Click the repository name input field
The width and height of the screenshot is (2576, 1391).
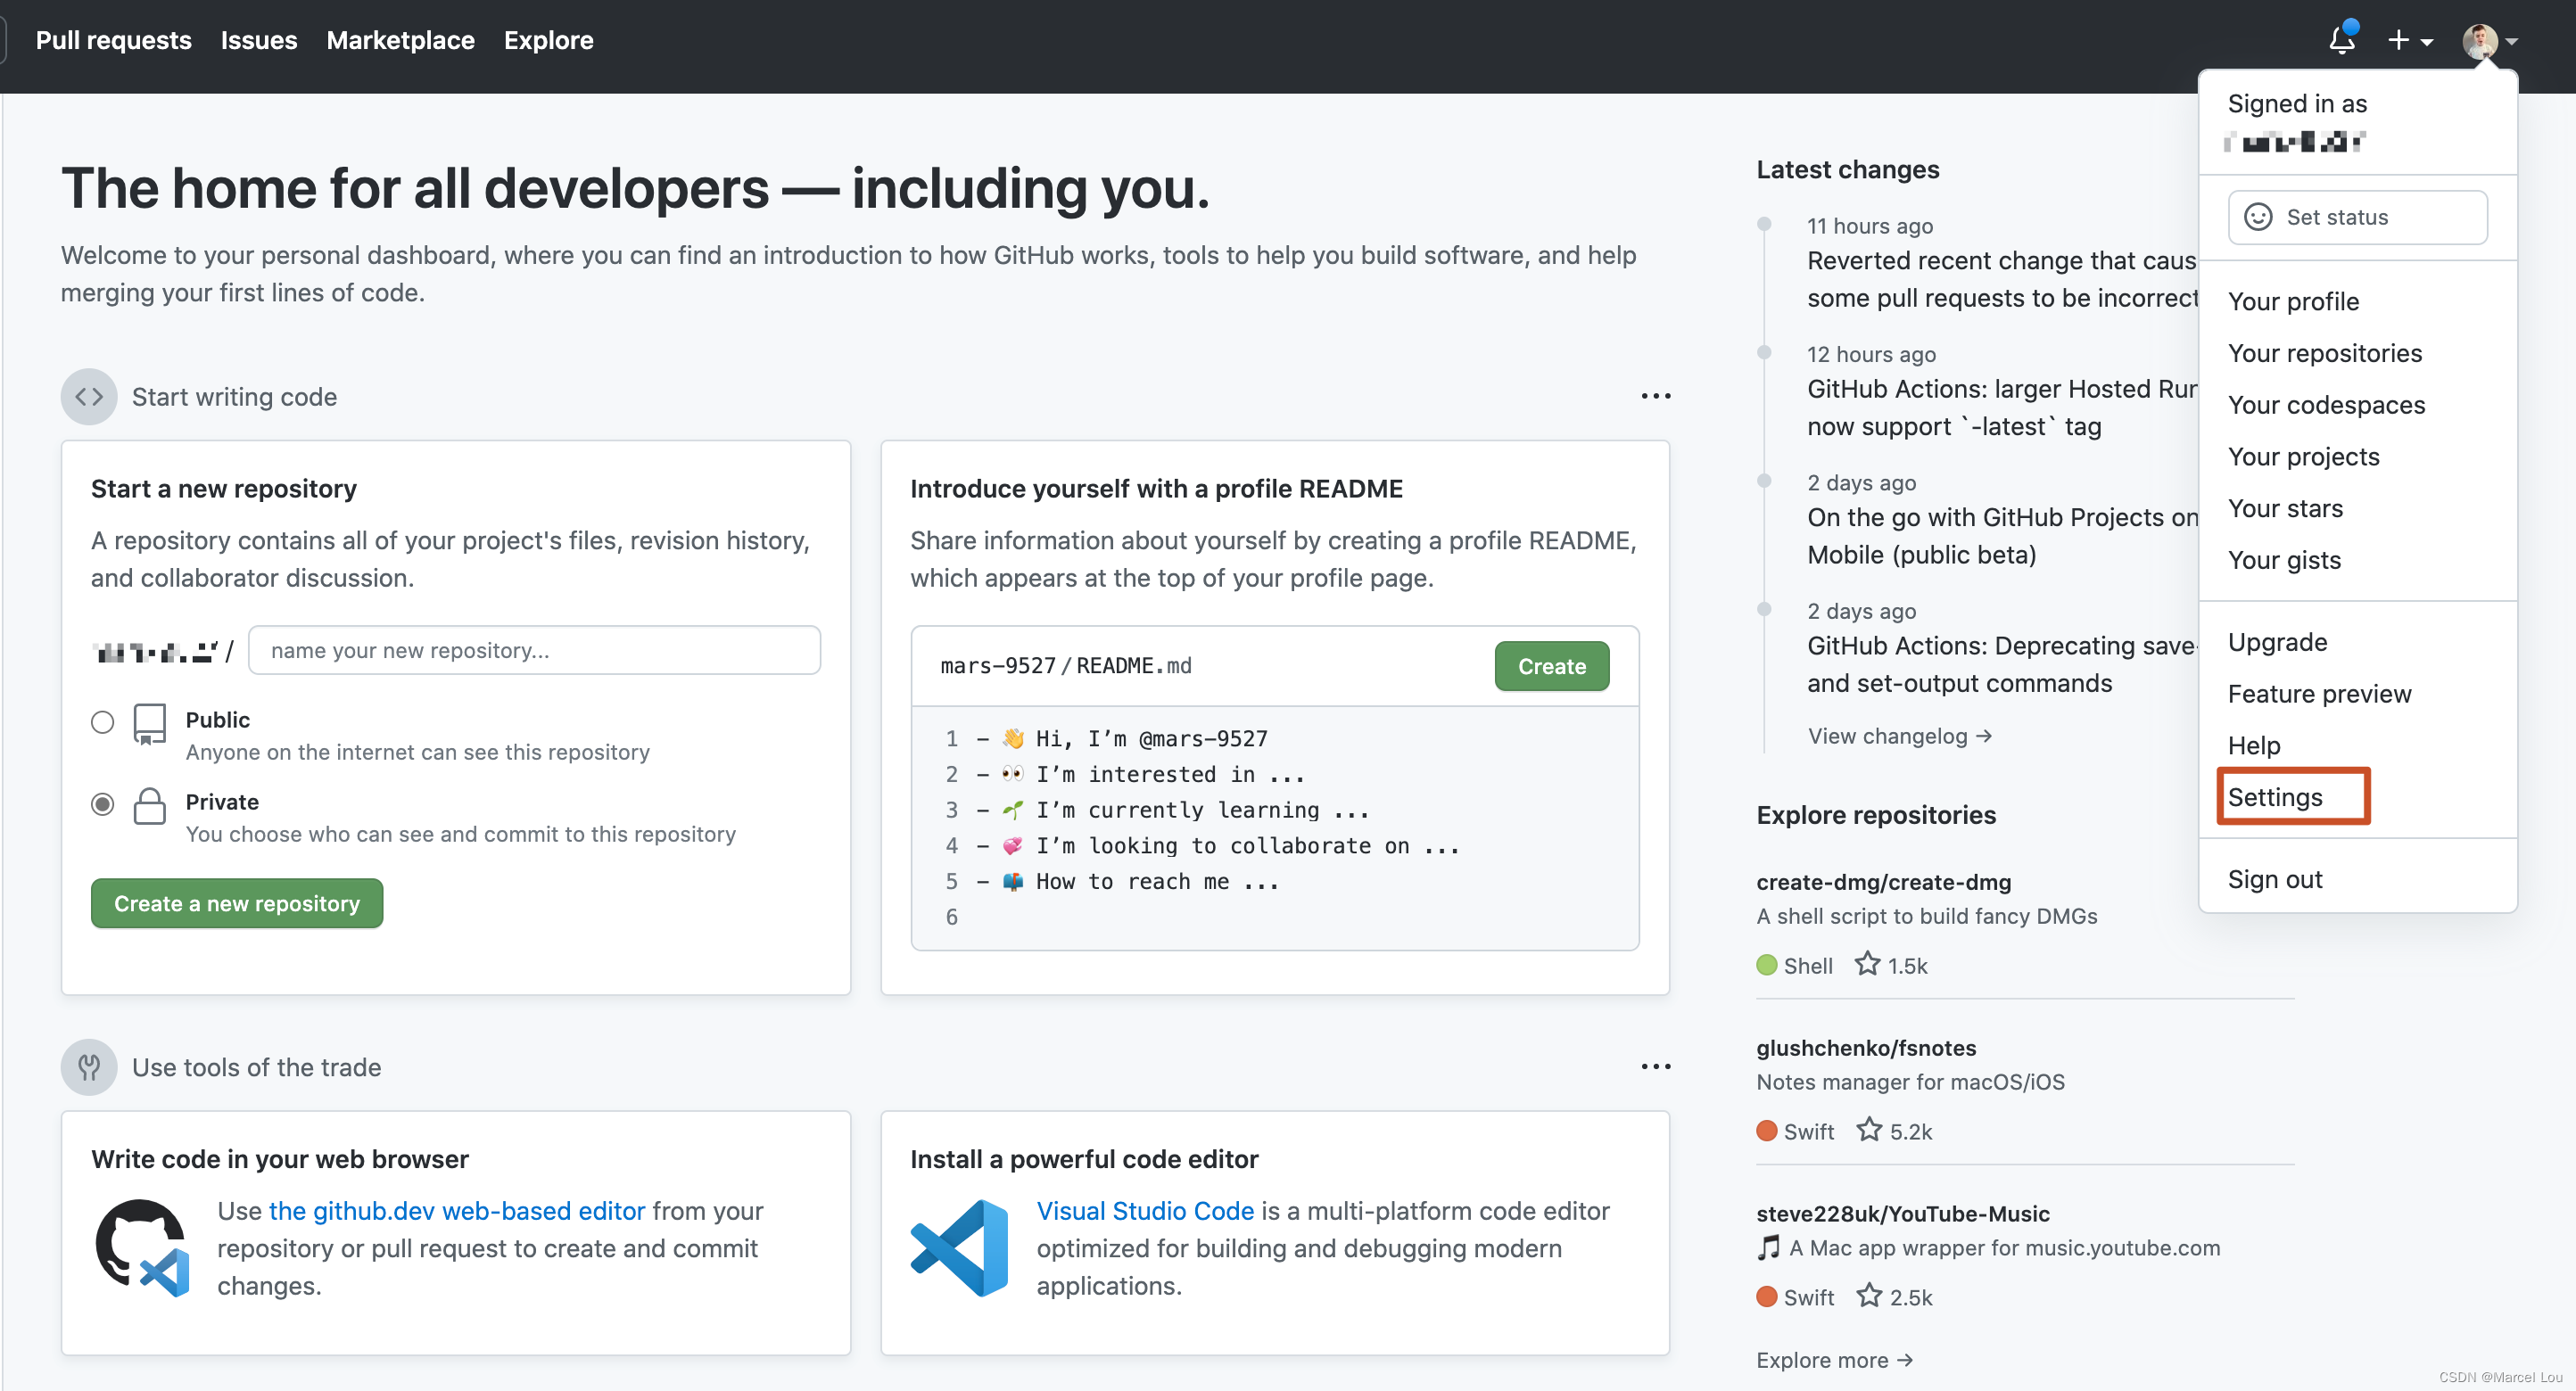click(x=534, y=649)
